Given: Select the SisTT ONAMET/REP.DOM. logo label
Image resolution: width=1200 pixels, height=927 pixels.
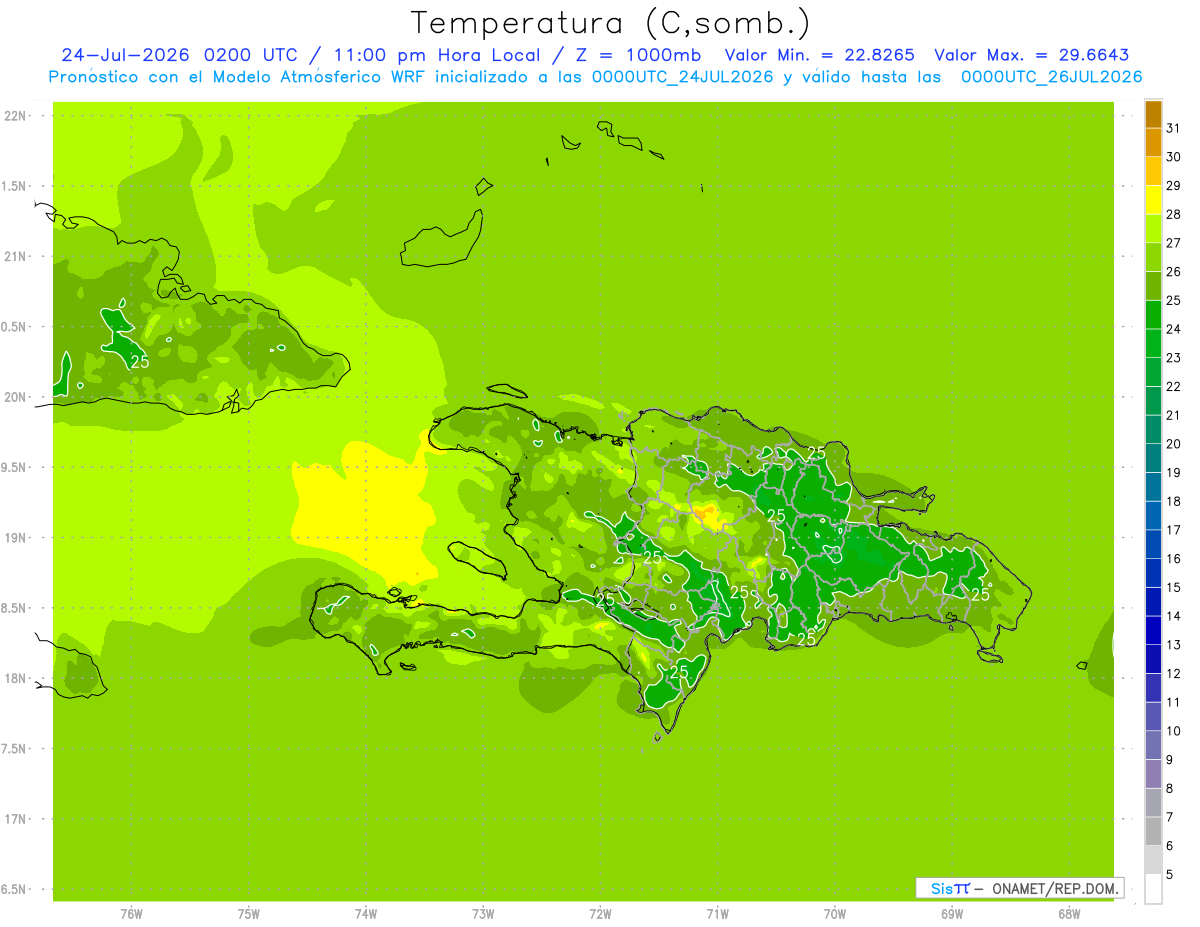Looking at the screenshot, I should (x=1019, y=888).
